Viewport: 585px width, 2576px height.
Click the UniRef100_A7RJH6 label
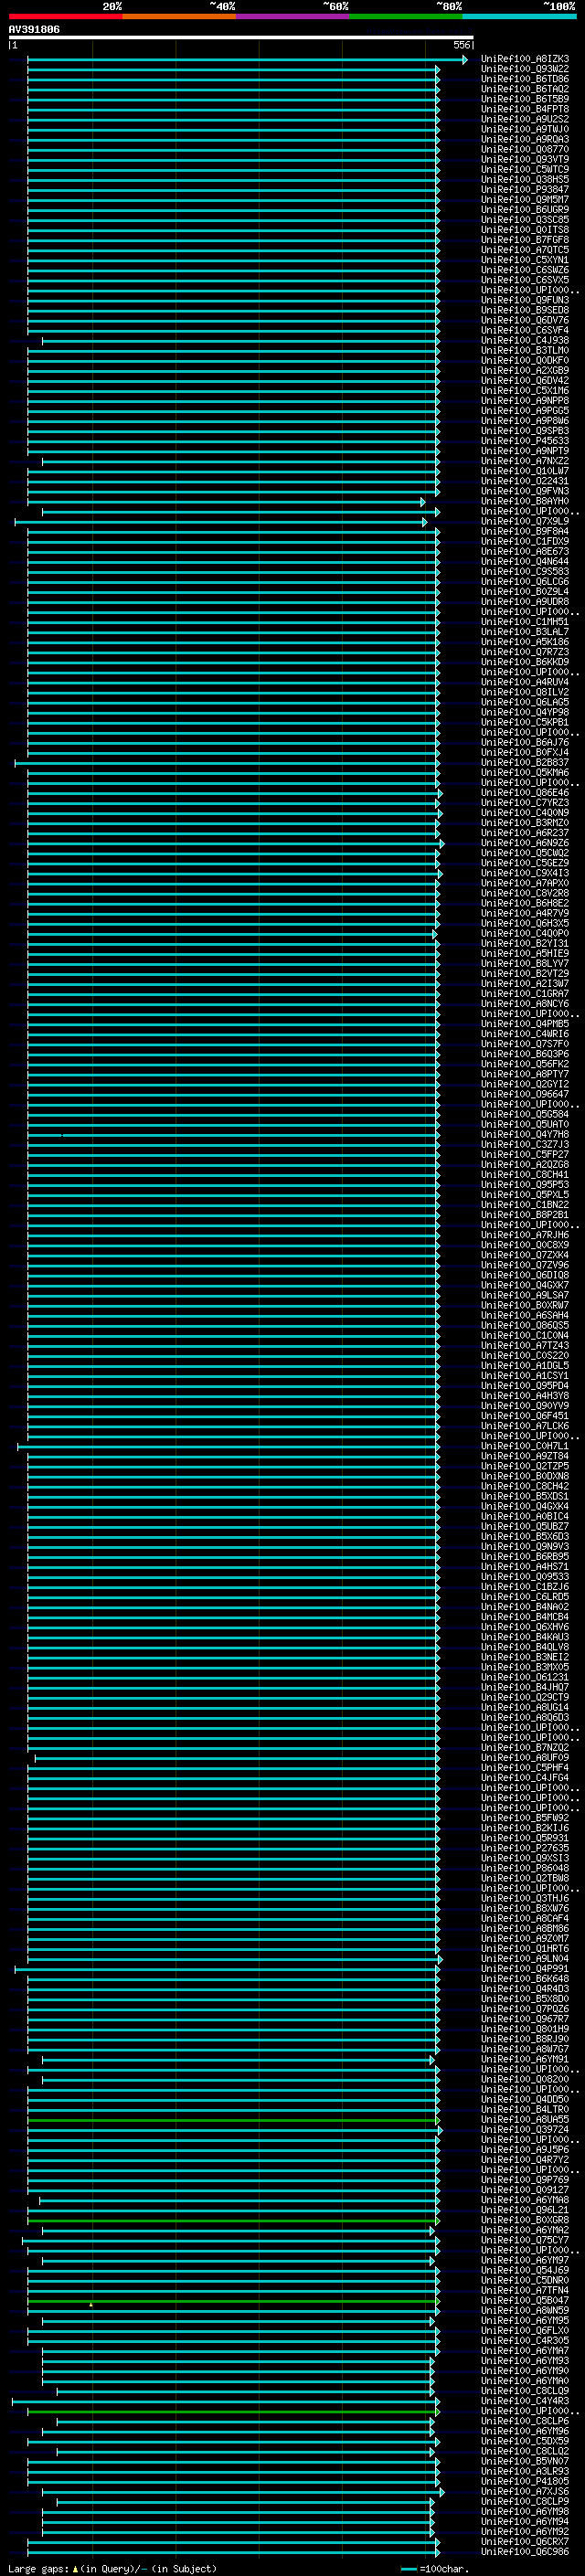click(525, 1235)
